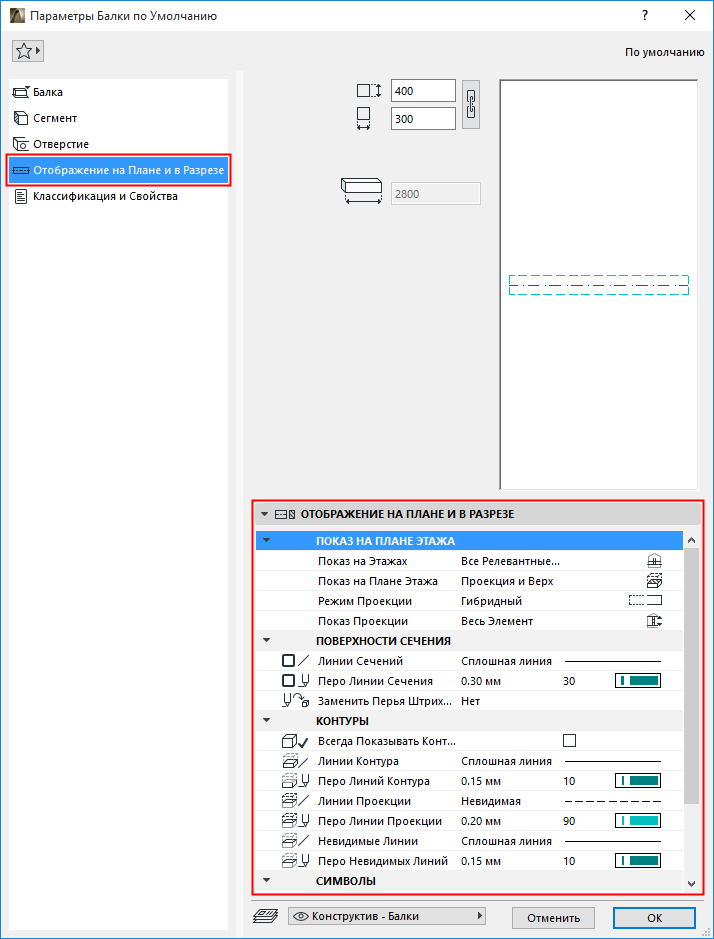
Task: Click the beam height field showing 400
Action: (x=423, y=91)
